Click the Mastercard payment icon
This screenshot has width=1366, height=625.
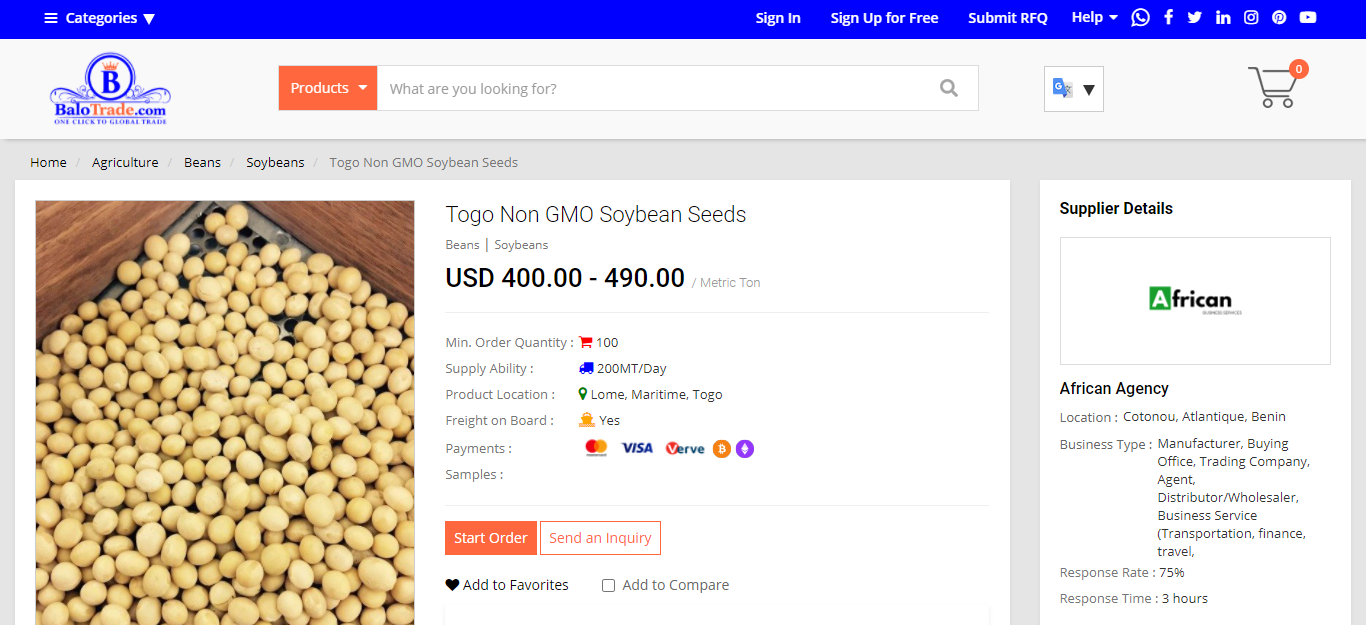(x=596, y=448)
